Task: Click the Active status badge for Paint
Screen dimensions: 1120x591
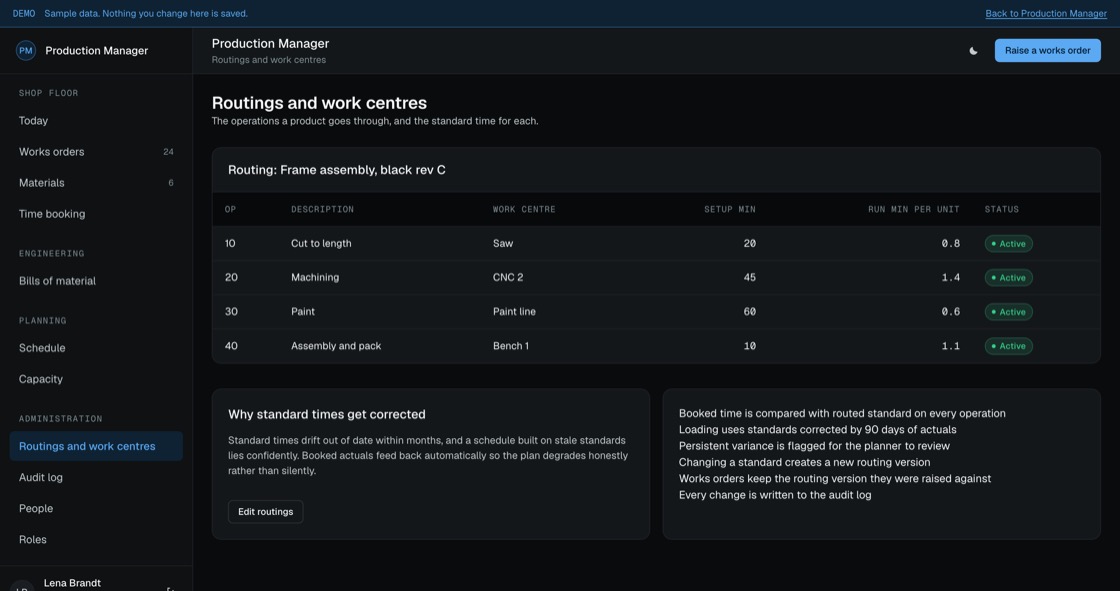Action: (1008, 312)
